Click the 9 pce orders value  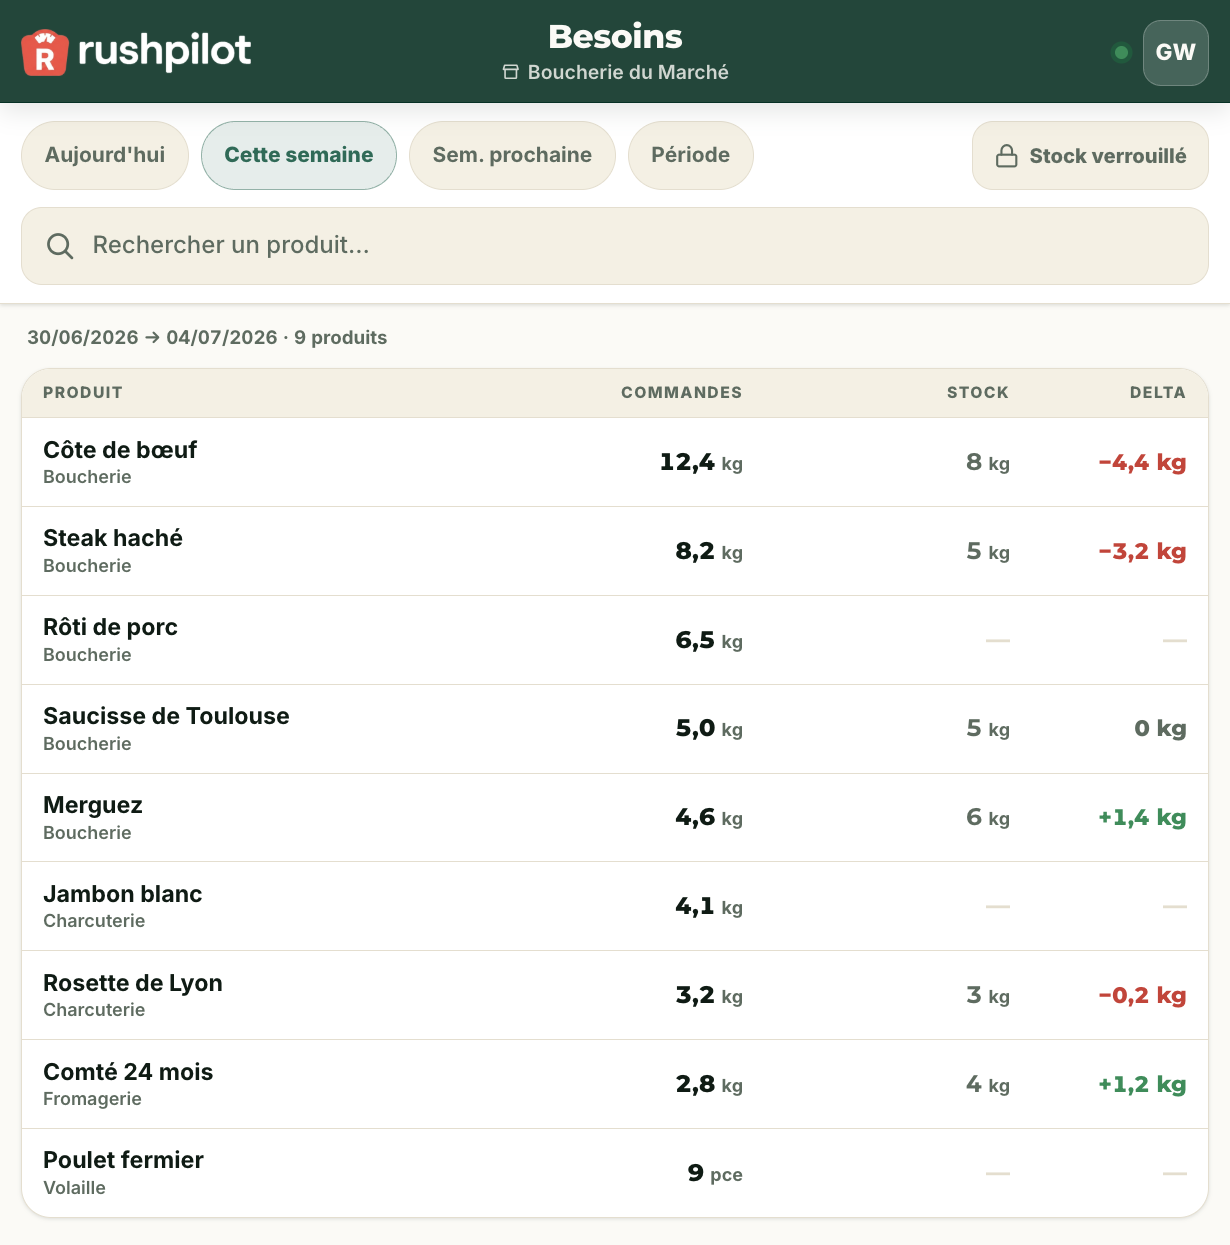[715, 1174]
